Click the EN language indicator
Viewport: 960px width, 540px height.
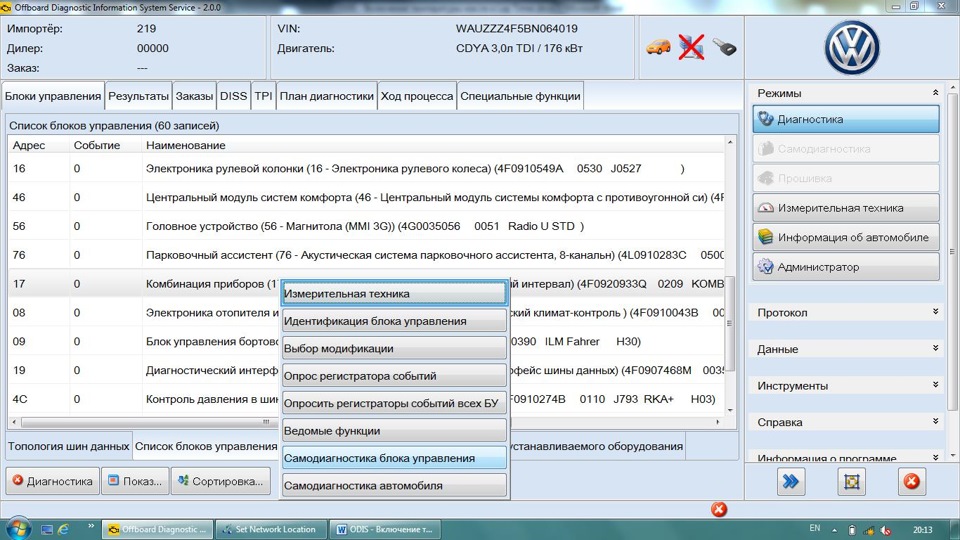(815, 528)
